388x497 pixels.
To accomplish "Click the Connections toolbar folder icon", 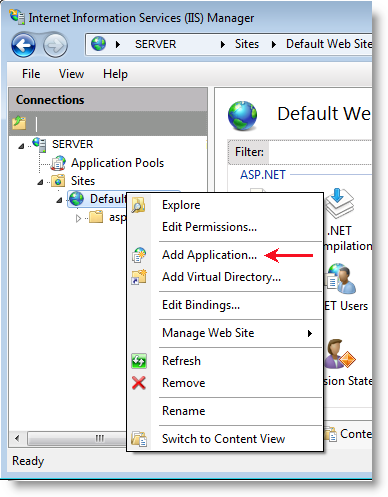I will coord(19,123).
